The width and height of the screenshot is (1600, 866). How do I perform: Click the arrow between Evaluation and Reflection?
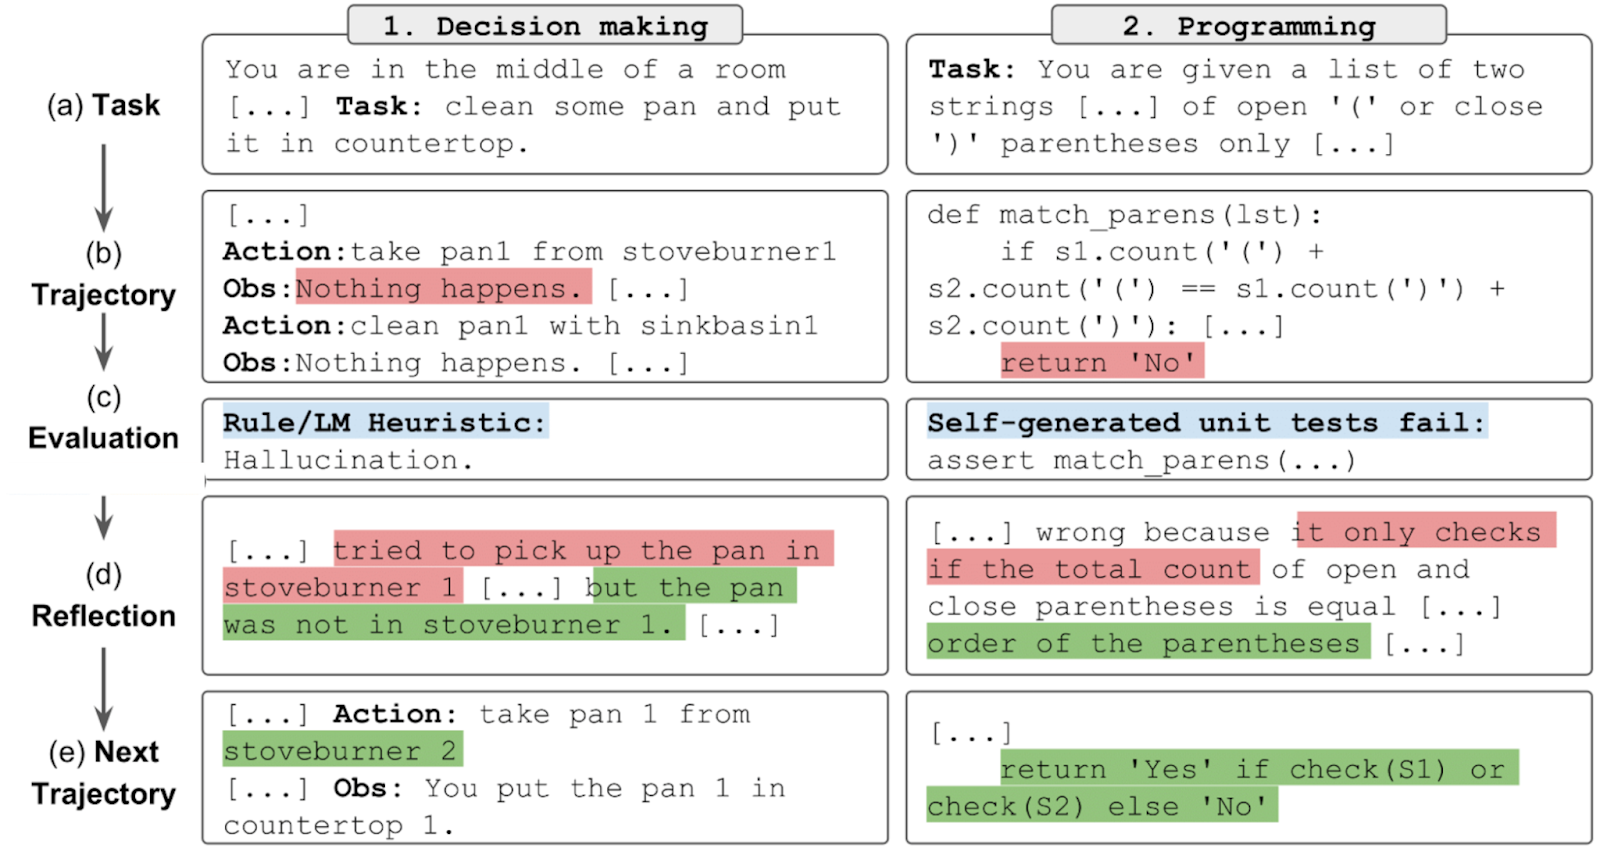coord(103,517)
